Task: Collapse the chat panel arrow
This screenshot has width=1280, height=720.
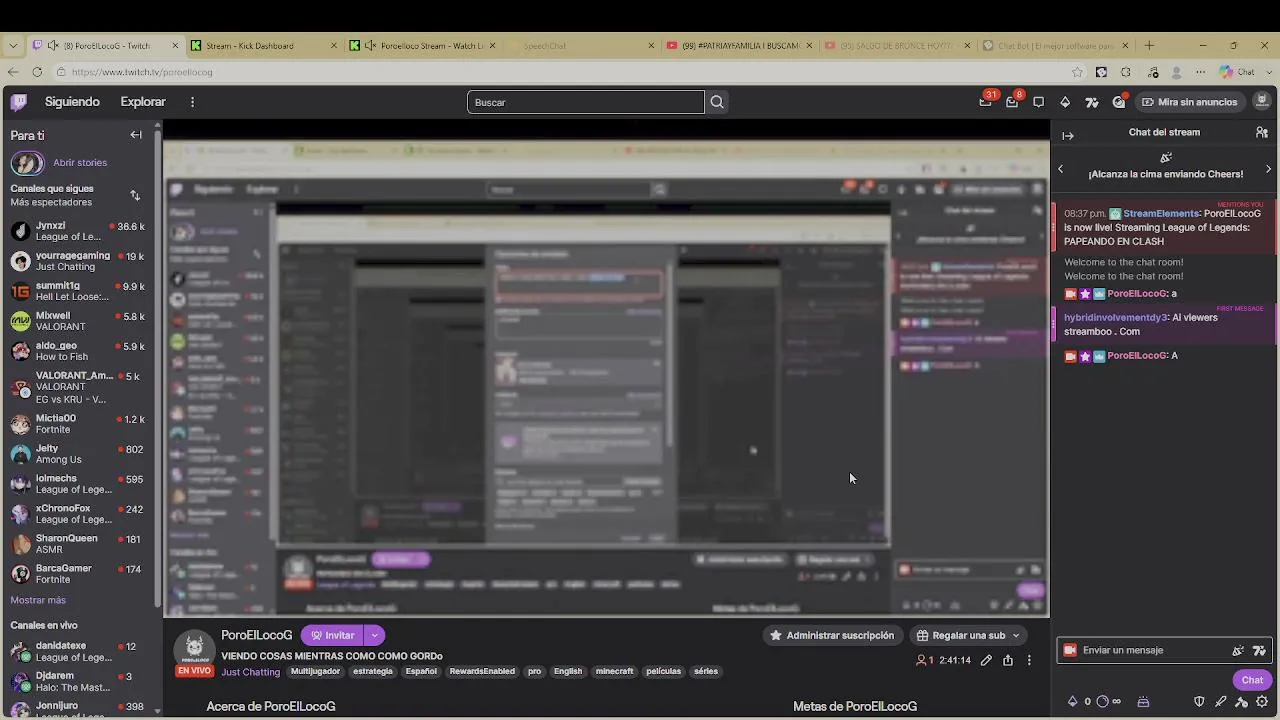Action: pyautogui.click(x=1068, y=135)
